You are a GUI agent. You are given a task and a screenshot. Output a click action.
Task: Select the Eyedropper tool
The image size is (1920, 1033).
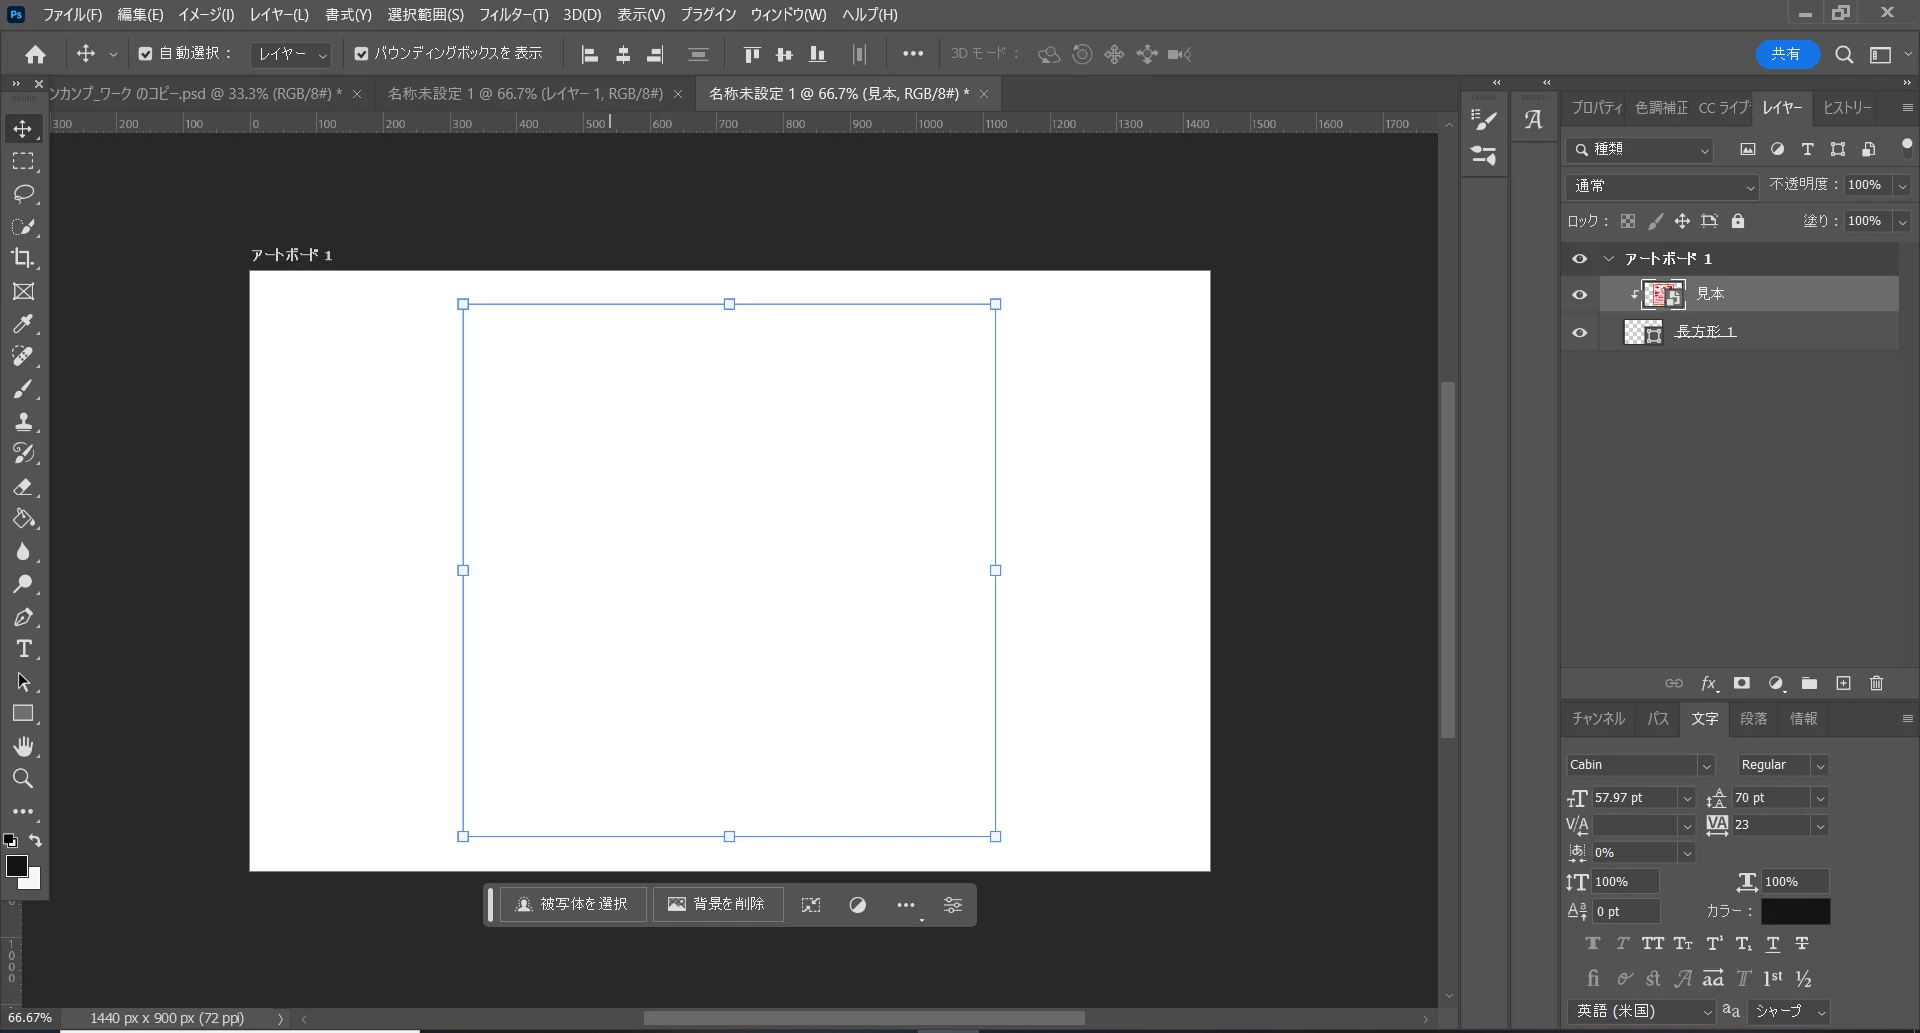coord(23,323)
